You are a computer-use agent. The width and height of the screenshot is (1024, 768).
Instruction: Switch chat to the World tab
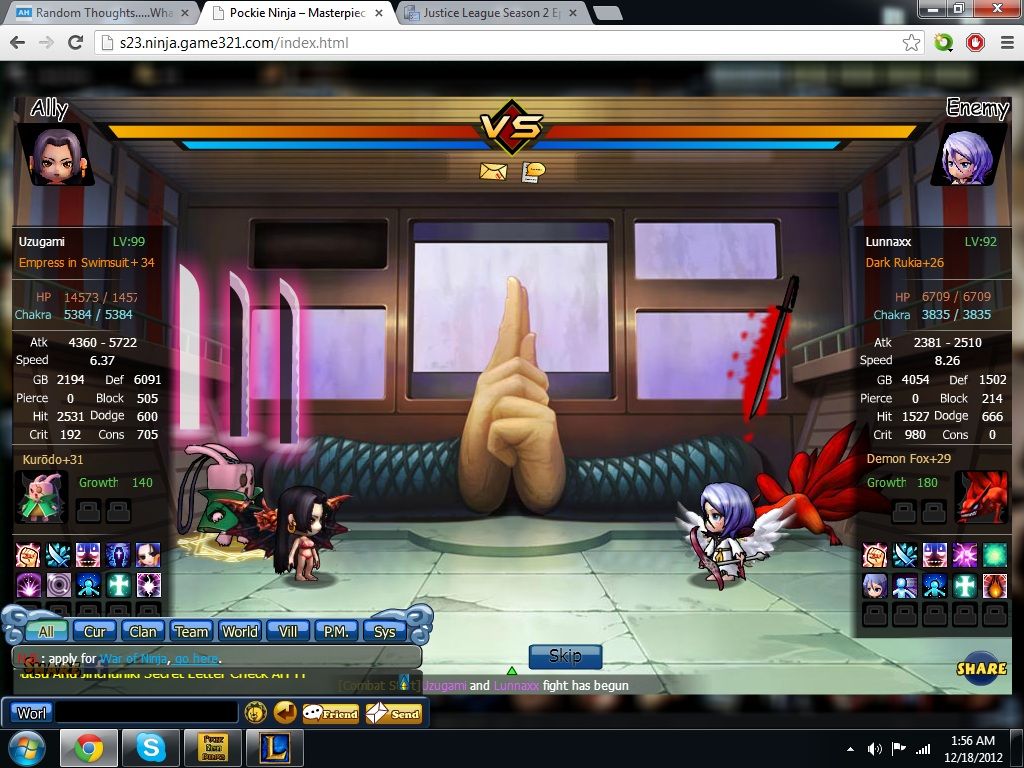tap(240, 632)
